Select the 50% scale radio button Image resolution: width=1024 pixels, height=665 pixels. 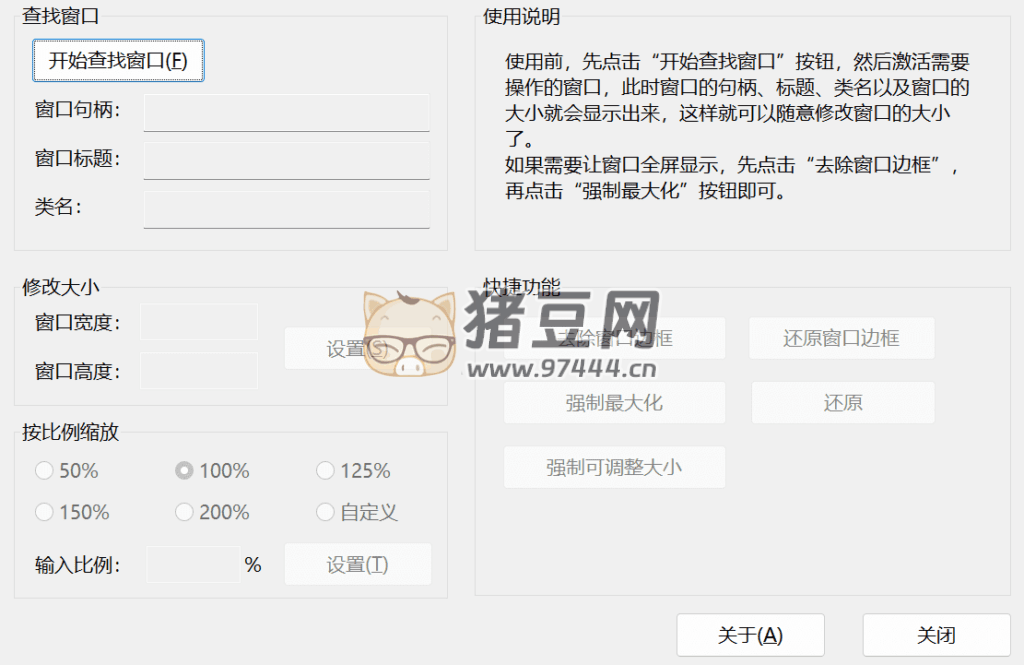click(x=44, y=471)
